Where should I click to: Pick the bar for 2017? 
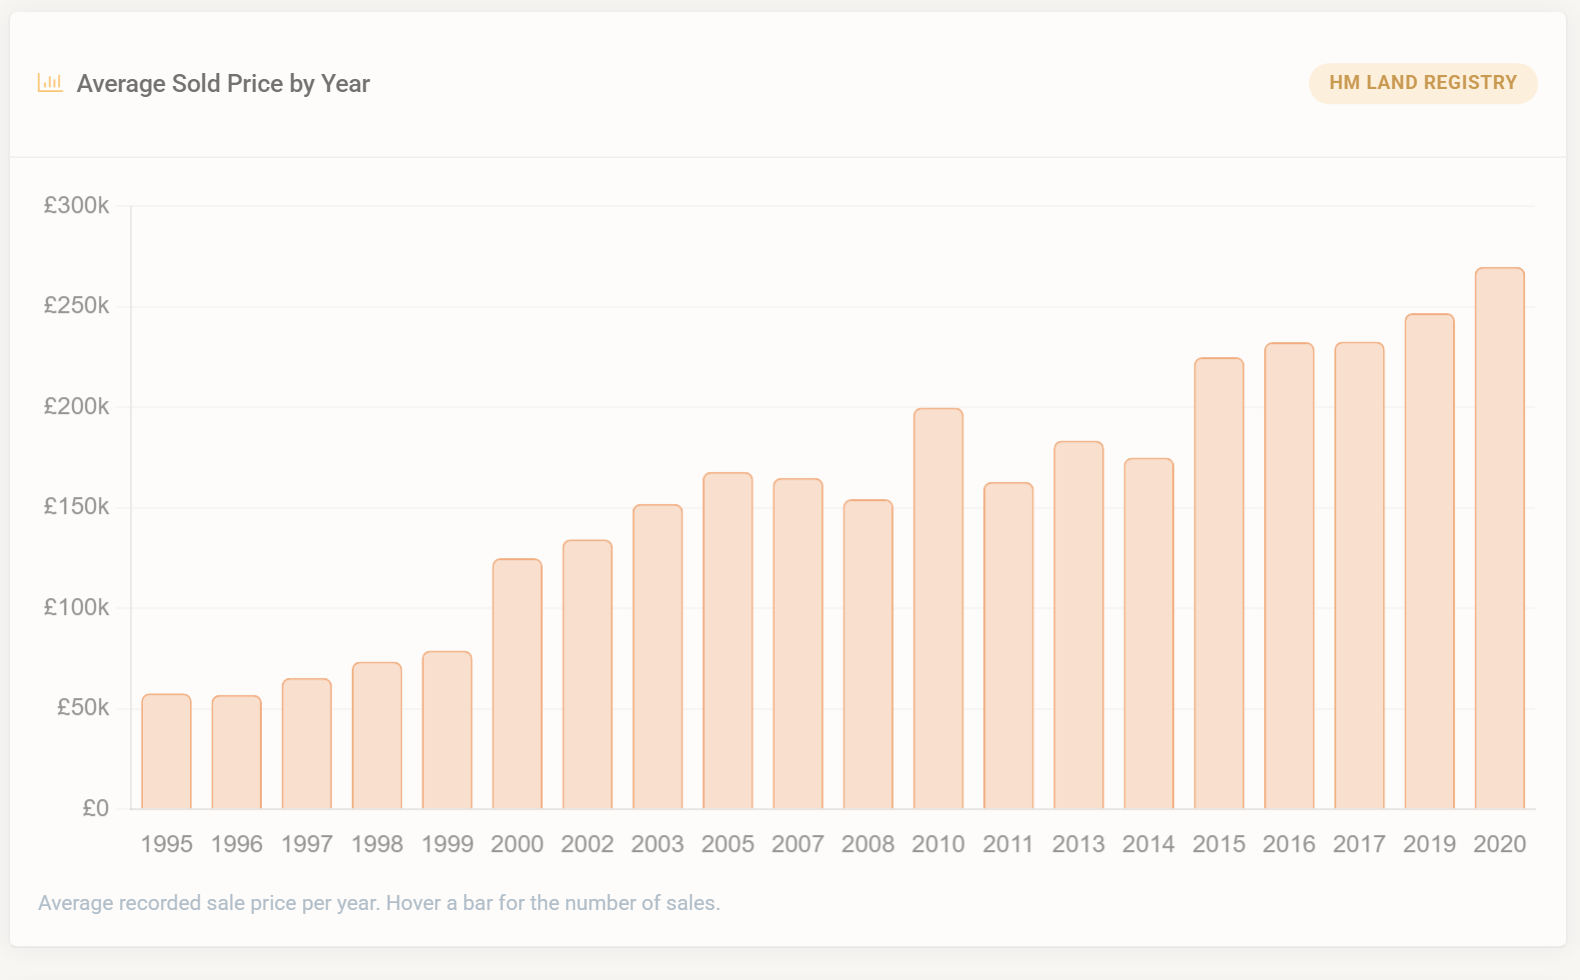pos(1359,576)
